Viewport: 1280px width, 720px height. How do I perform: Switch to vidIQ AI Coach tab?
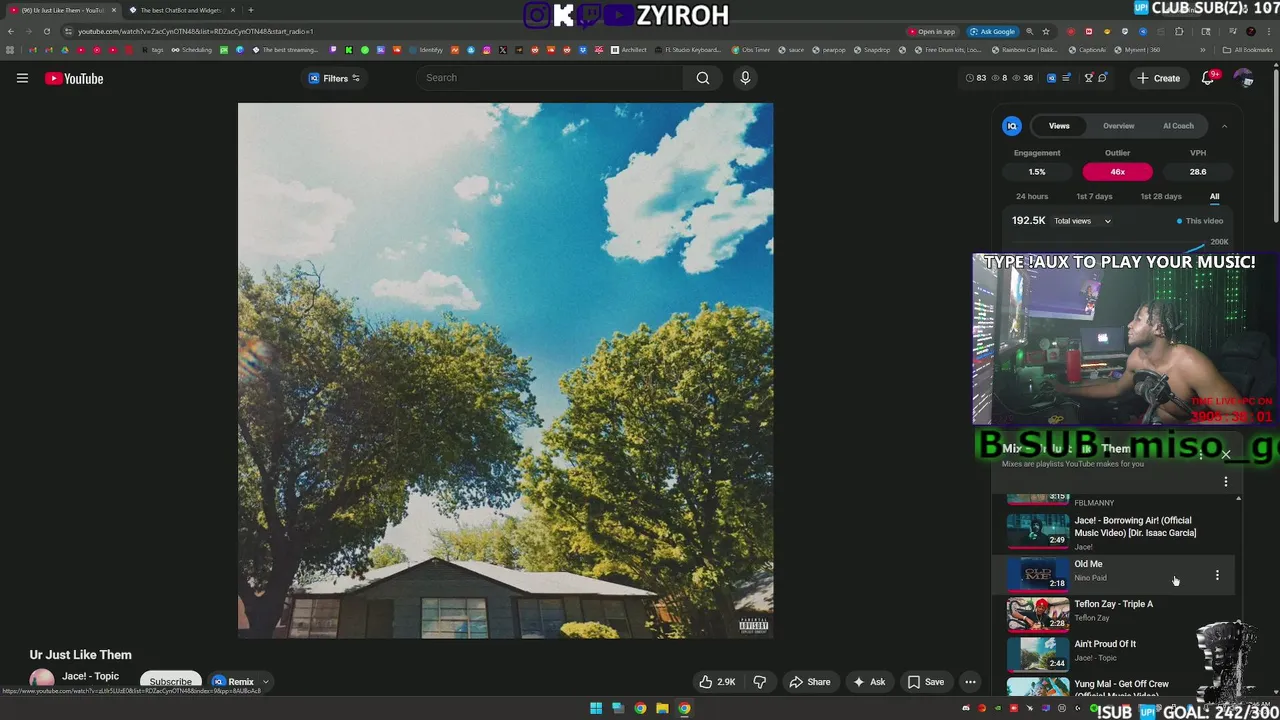click(1178, 126)
